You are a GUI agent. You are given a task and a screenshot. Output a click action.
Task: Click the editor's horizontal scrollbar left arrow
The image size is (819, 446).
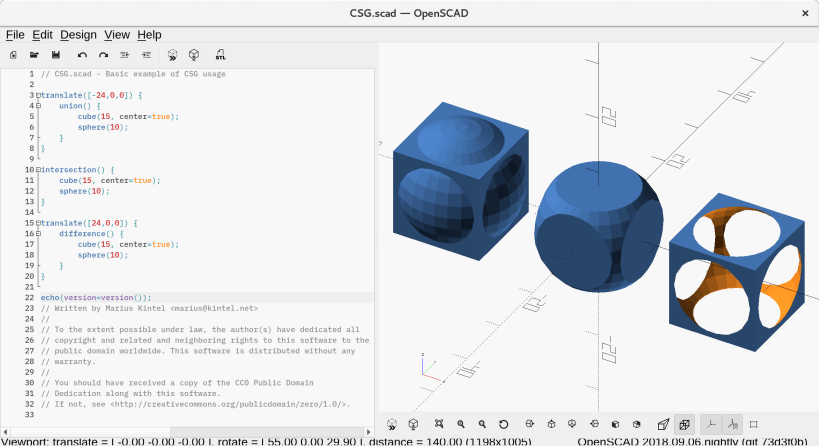tap(5, 432)
